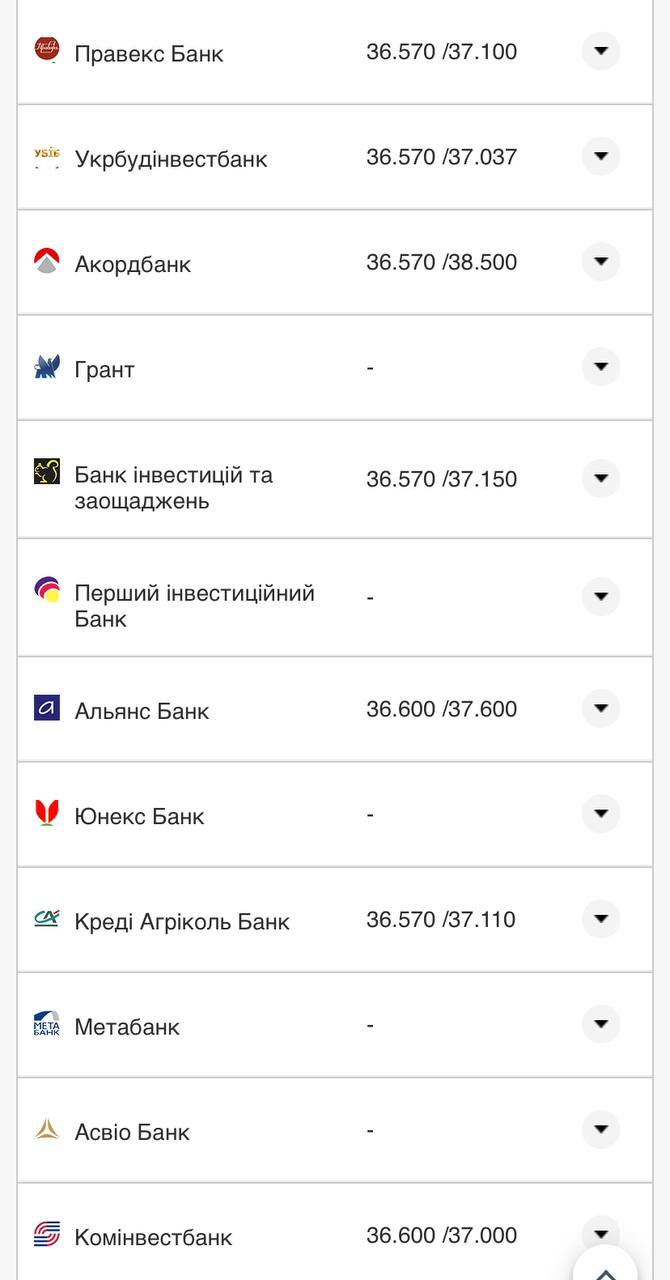Viewport: 670px width, 1280px height.
Task: Click the Комінвестбанк logo icon
Action: (47, 1236)
